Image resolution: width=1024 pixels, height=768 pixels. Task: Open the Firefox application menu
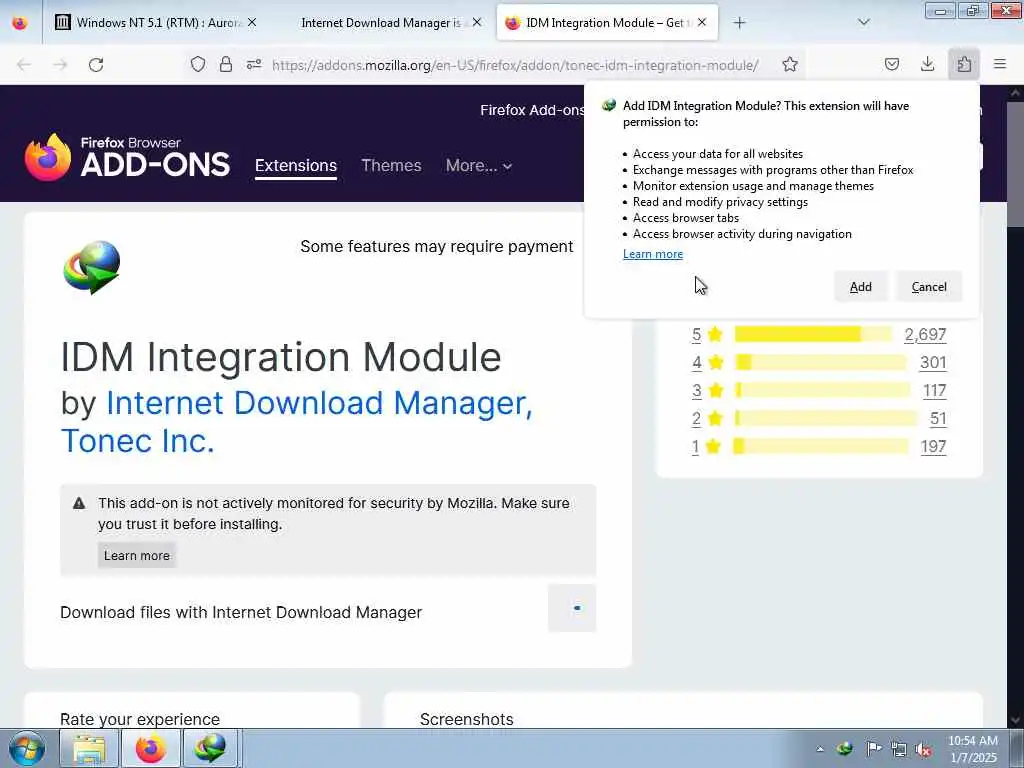point(1000,65)
